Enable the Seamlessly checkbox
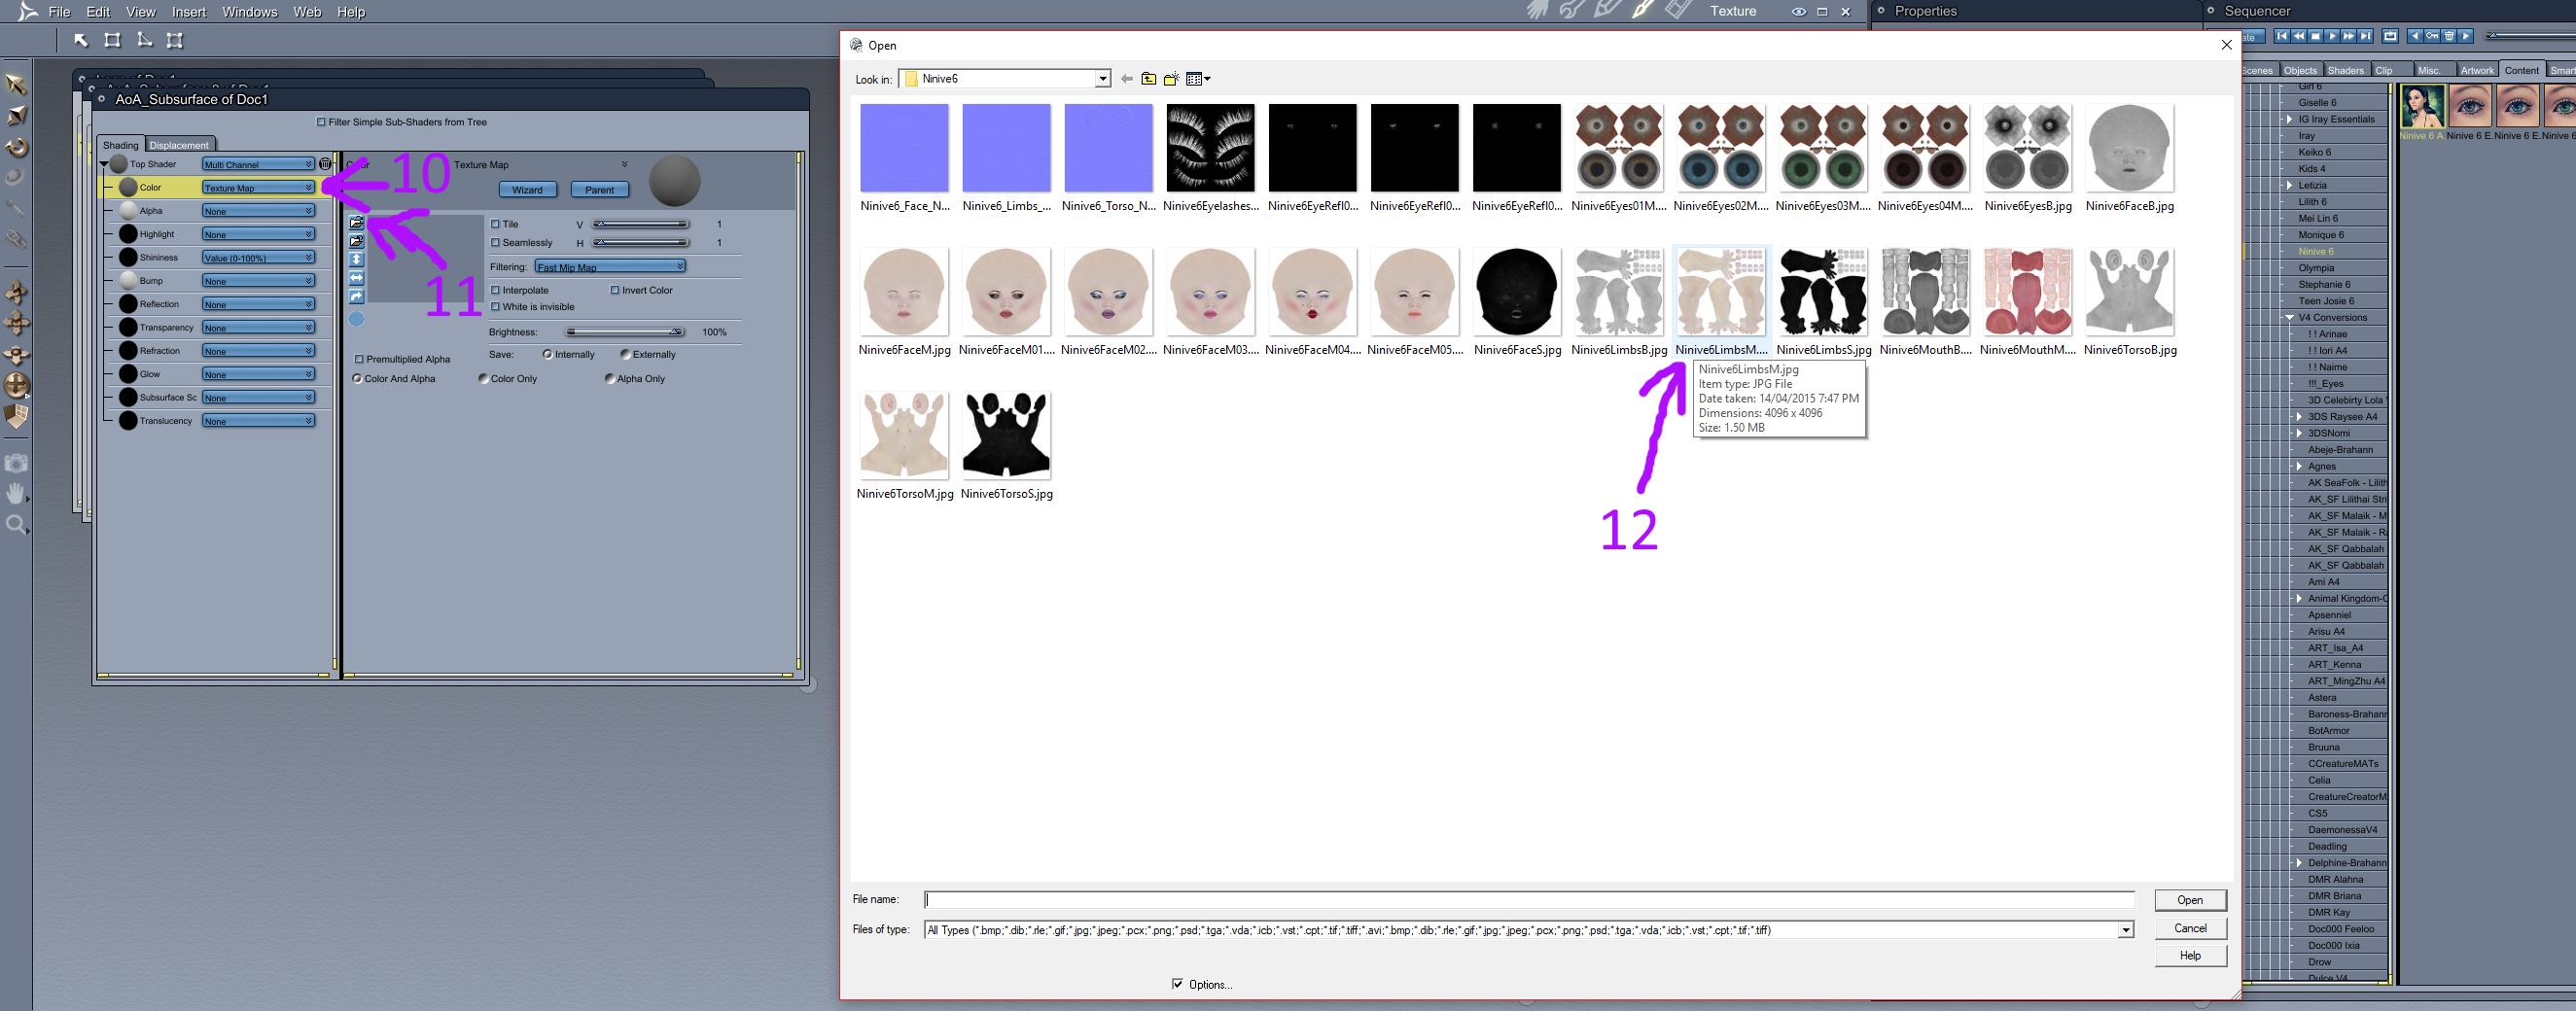 tap(495, 242)
